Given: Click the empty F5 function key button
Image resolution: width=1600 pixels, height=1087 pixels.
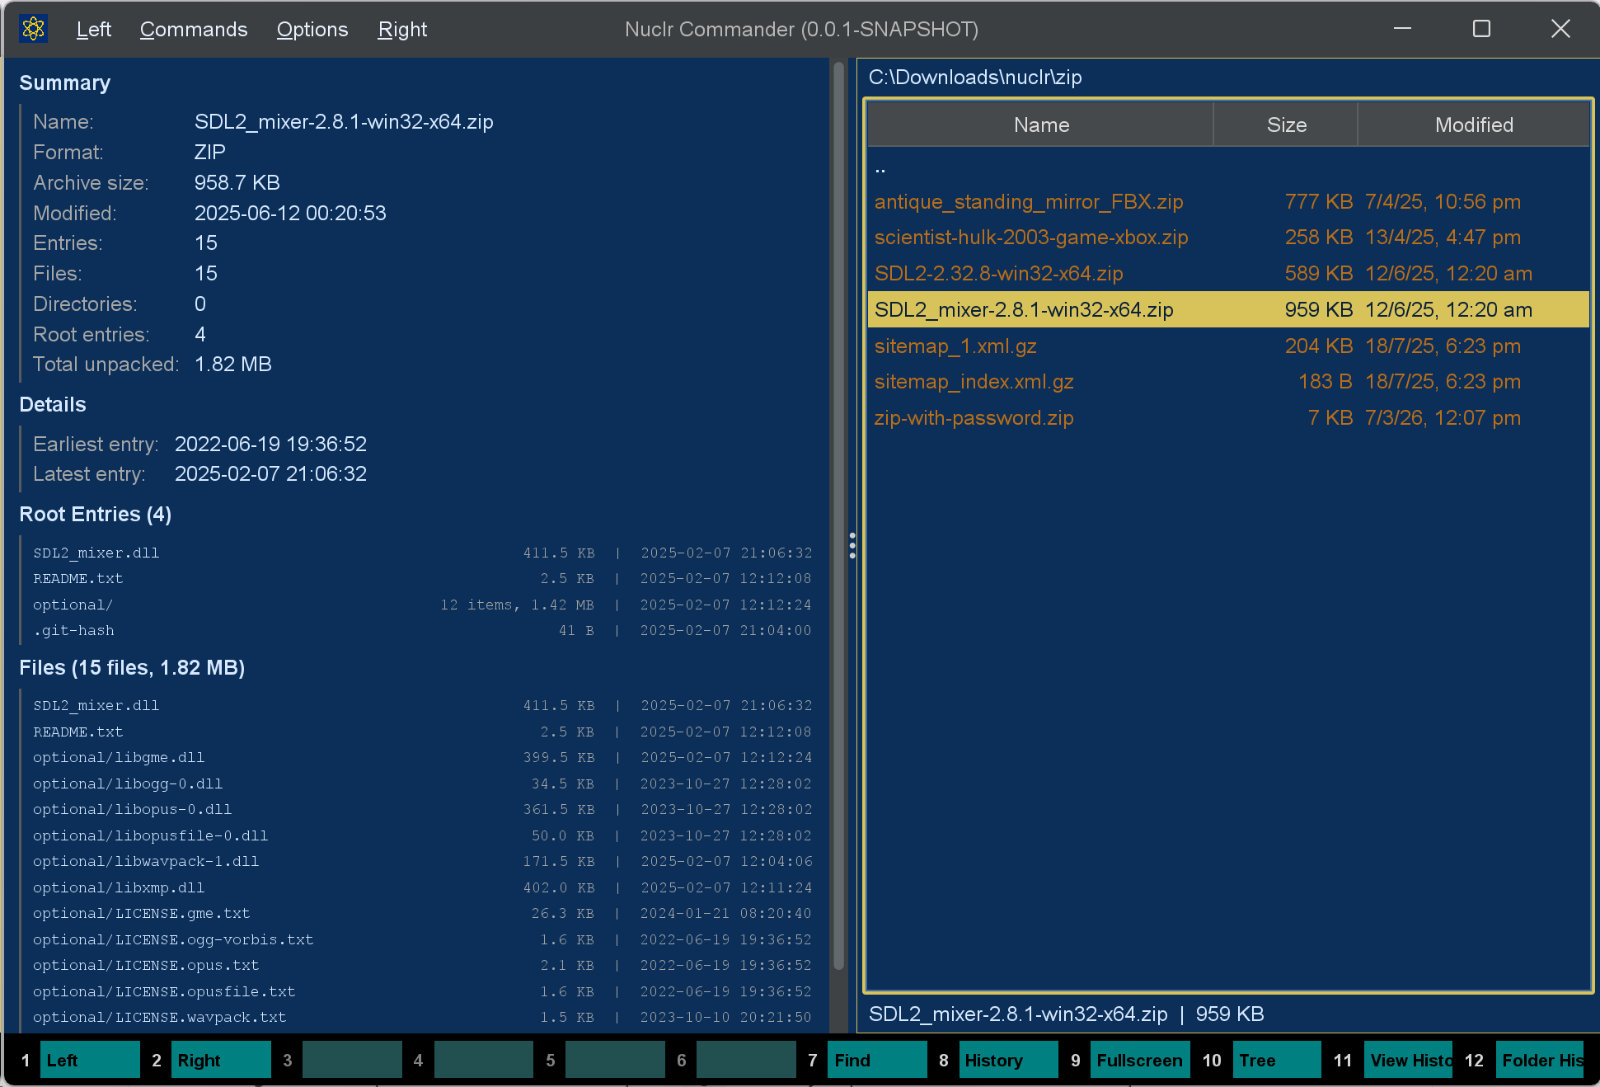Looking at the screenshot, I should [615, 1060].
